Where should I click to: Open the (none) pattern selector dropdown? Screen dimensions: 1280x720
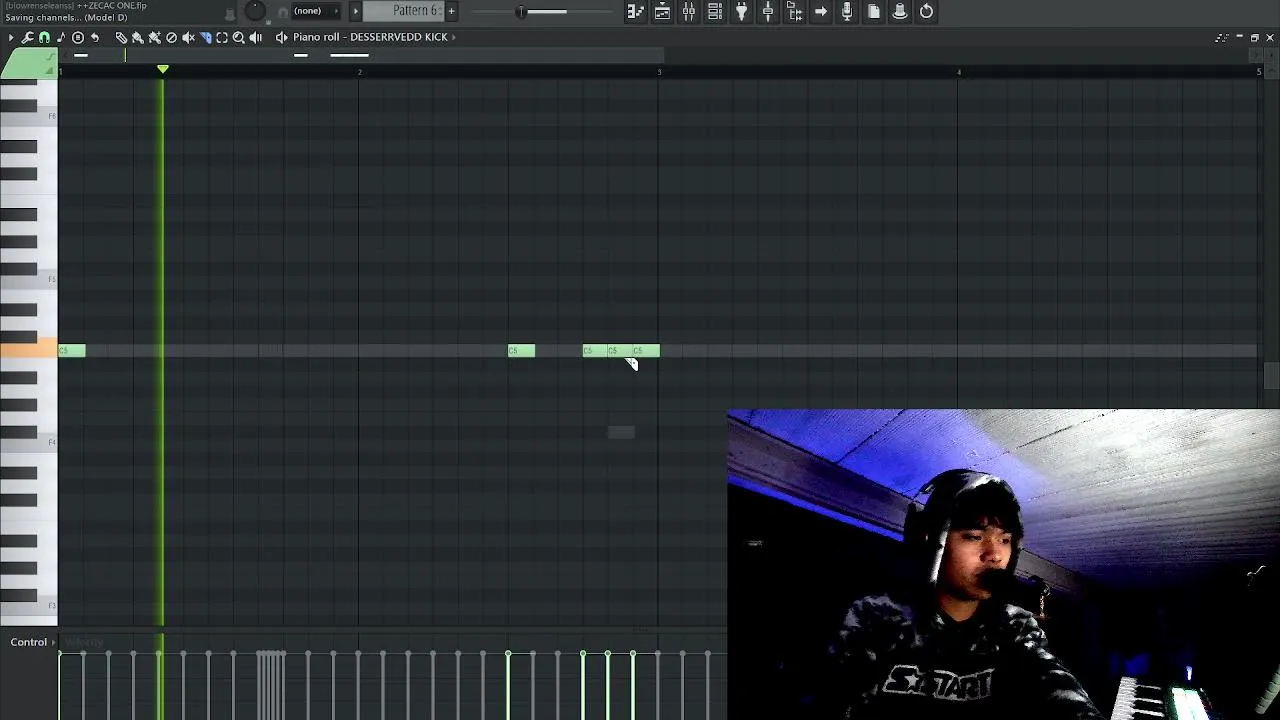coord(315,11)
